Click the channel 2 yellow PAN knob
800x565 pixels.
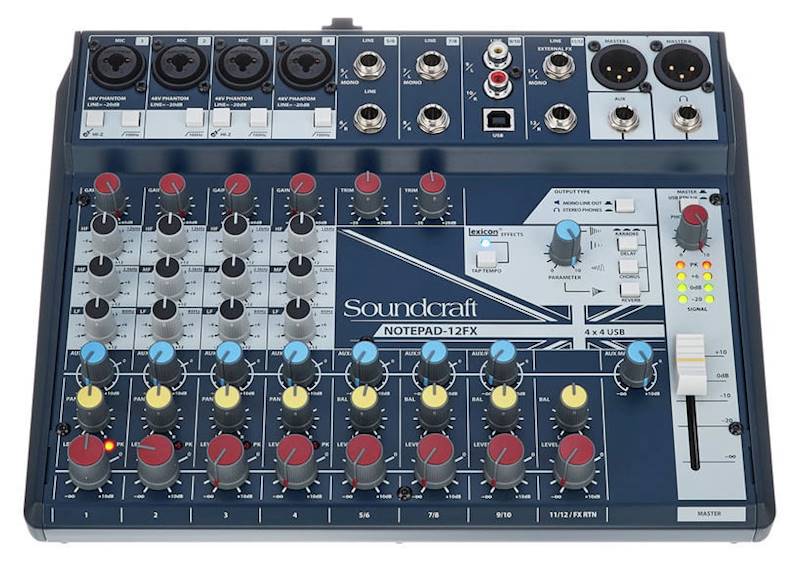[159, 406]
